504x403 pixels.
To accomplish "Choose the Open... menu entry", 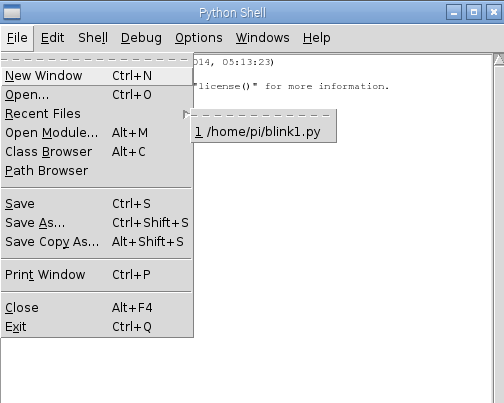I will pos(97,95).
